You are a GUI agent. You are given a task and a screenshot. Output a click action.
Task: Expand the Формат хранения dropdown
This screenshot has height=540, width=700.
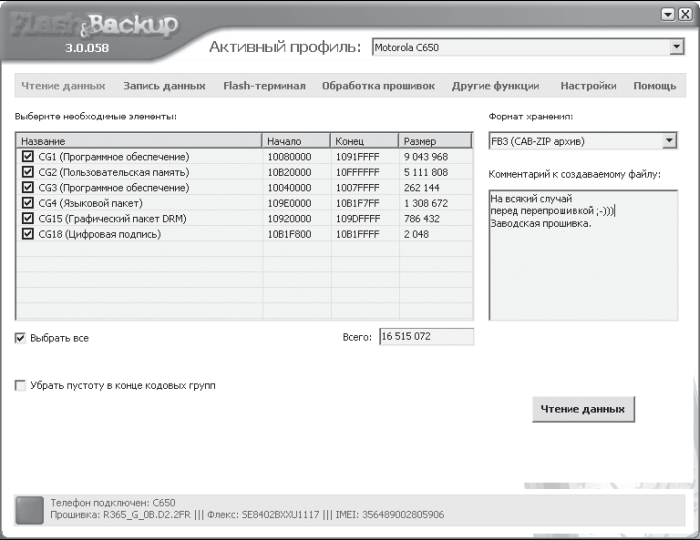point(669,141)
